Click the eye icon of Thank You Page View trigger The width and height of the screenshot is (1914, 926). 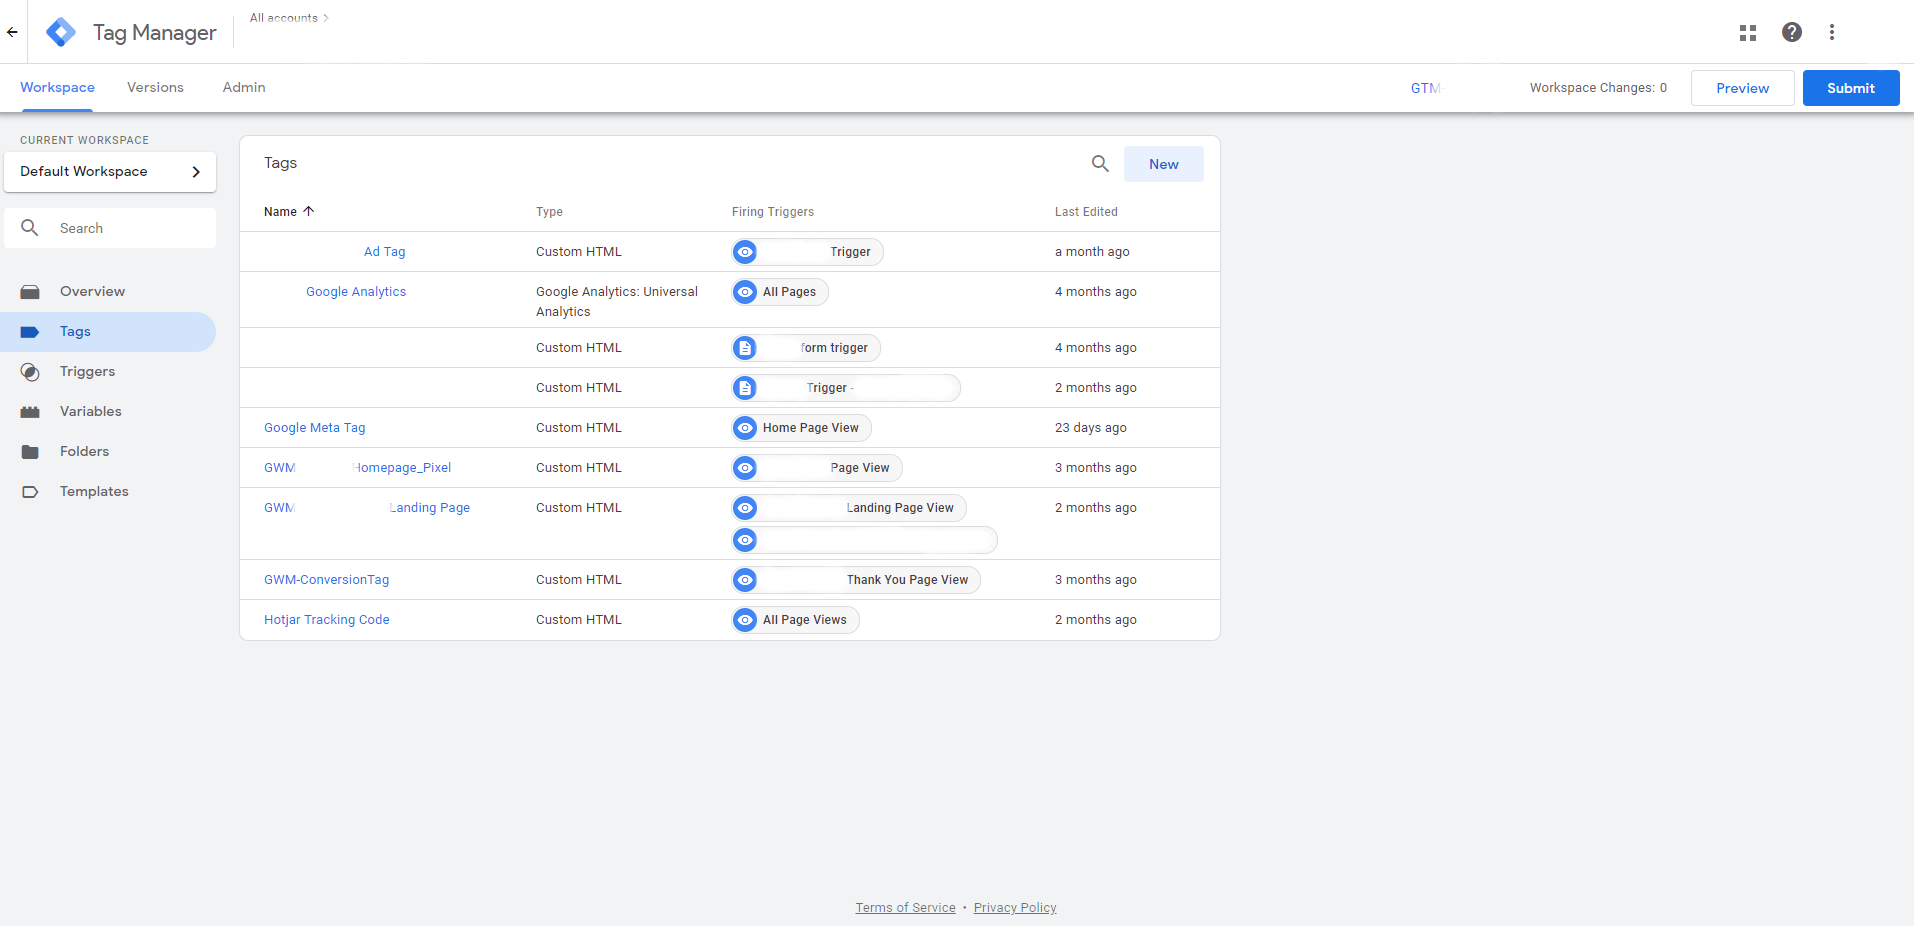point(745,580)
